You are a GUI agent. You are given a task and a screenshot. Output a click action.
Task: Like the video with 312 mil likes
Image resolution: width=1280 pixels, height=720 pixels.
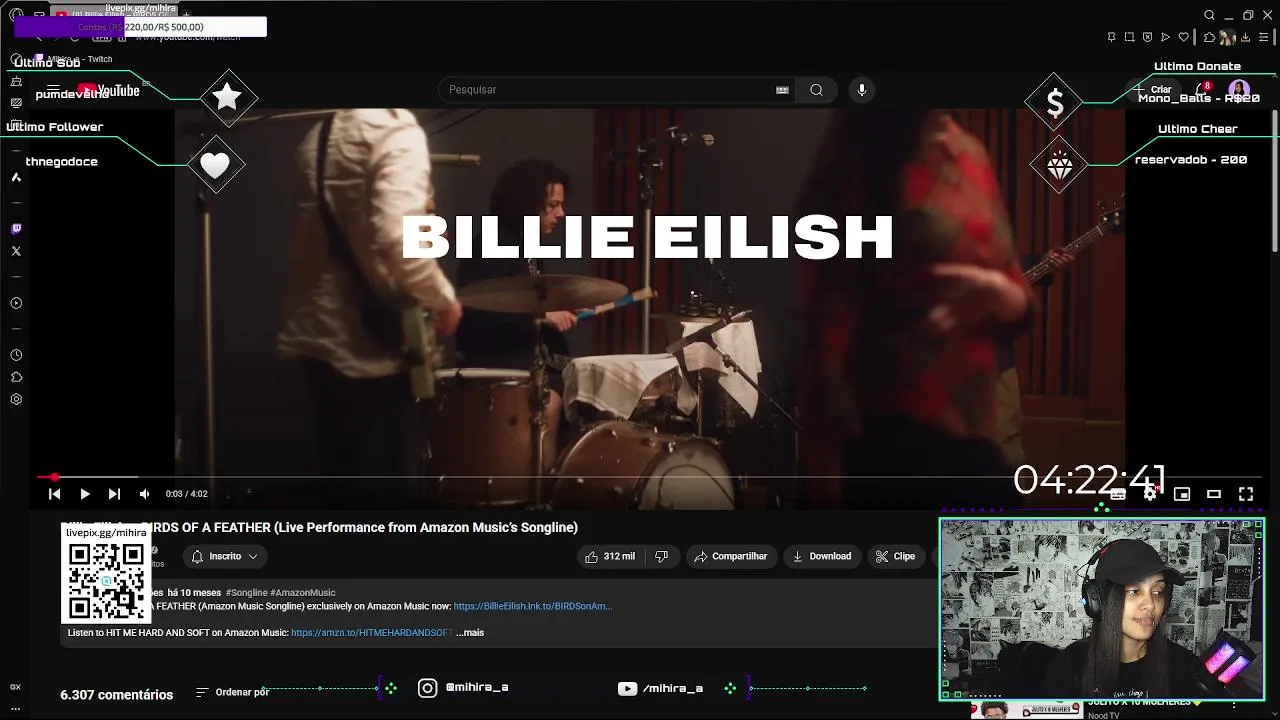pos(610,556)
